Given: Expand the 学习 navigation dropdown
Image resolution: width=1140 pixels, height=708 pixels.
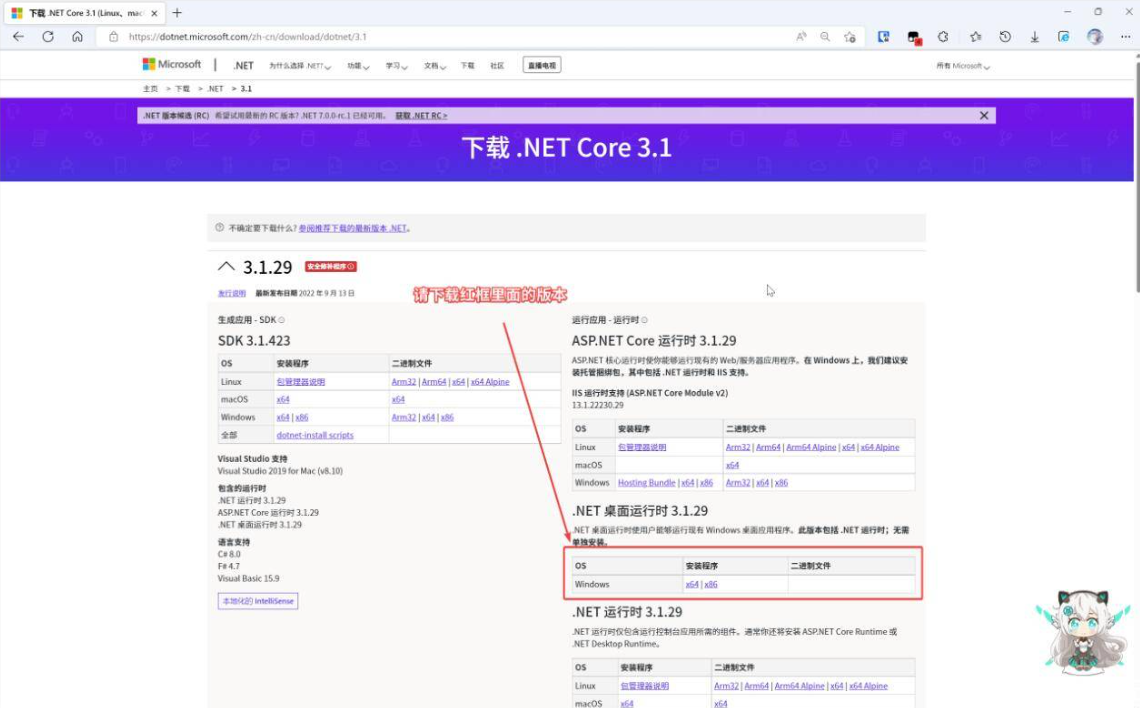Looking at the screenshot, I should 396,65.
